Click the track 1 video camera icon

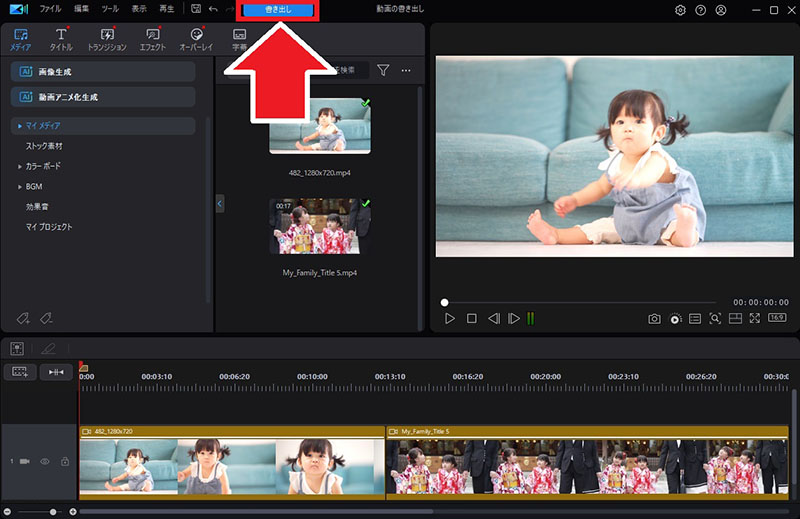(25, 461)
